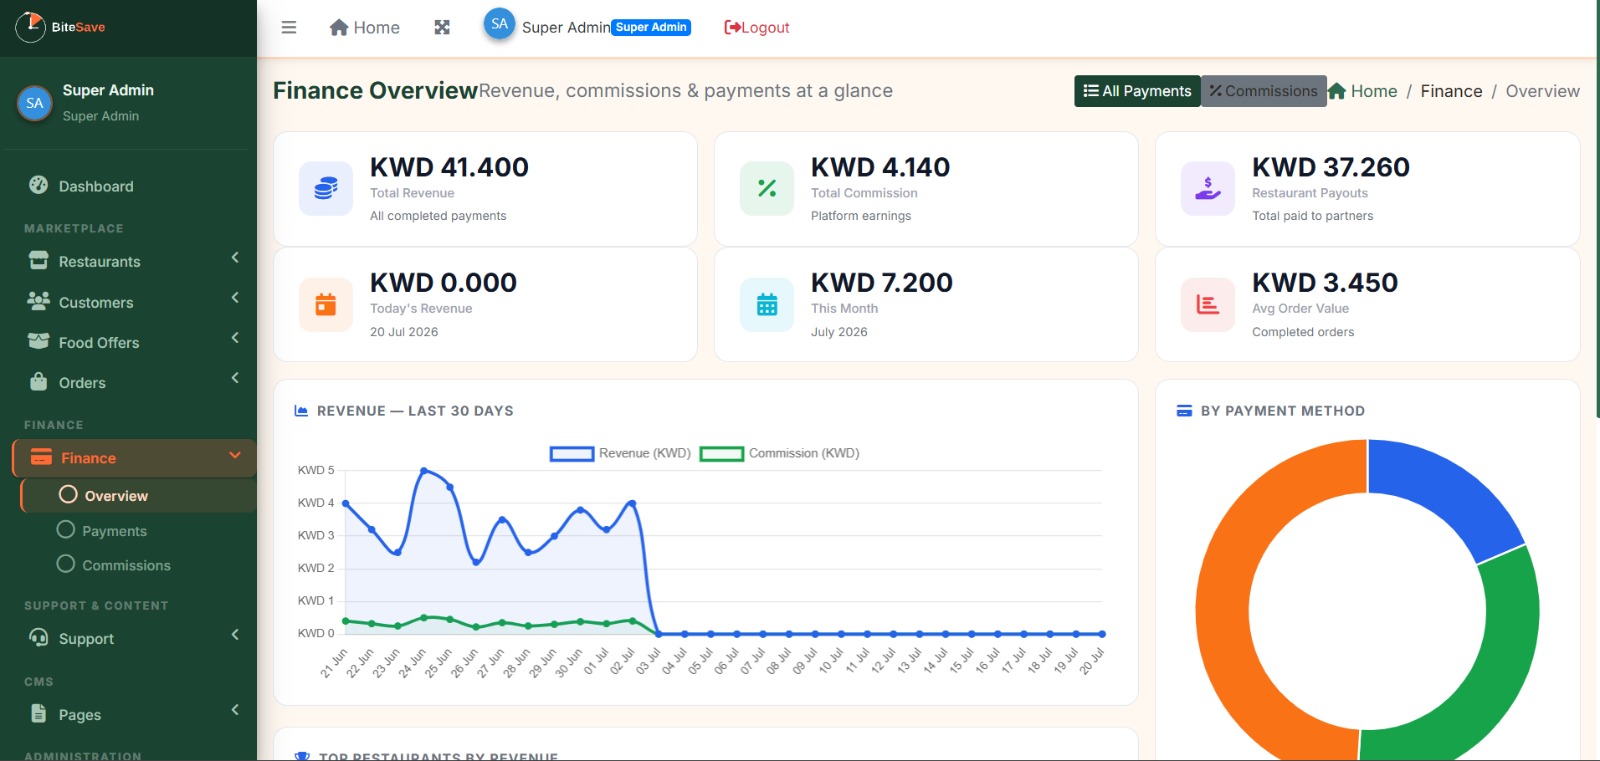
Task: Click the blue donut chart segment
Action: click(1450, 492)
